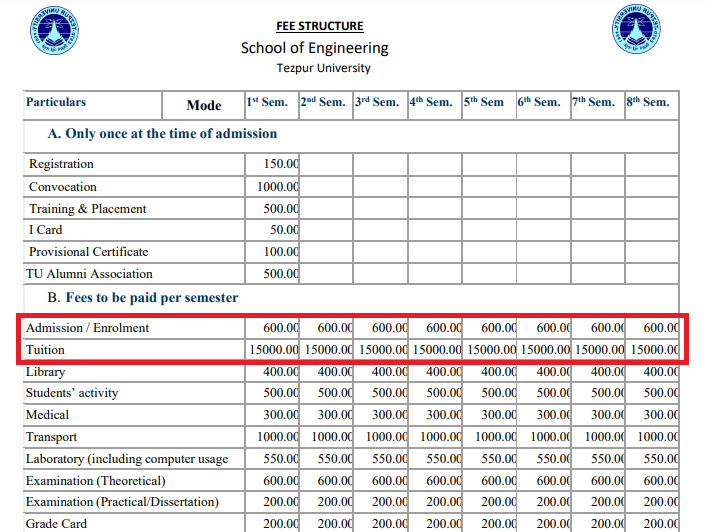Click the Tuition row label
The width and height of the screenshot is (707, 532).
click(45, 350)
